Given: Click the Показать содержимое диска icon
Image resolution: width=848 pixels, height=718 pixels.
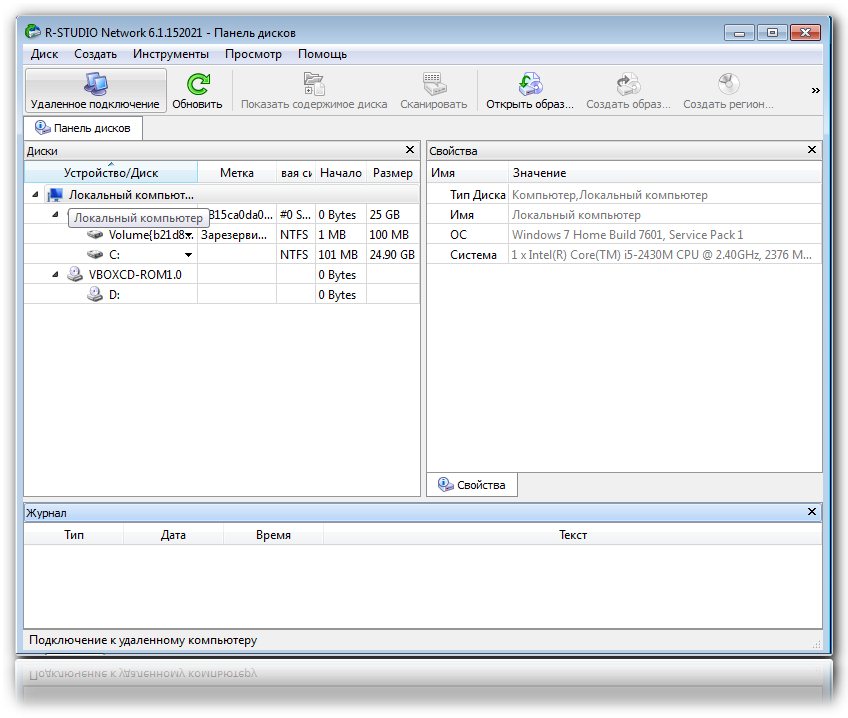Looking at the screenshot, I should [x=313, y=84].
